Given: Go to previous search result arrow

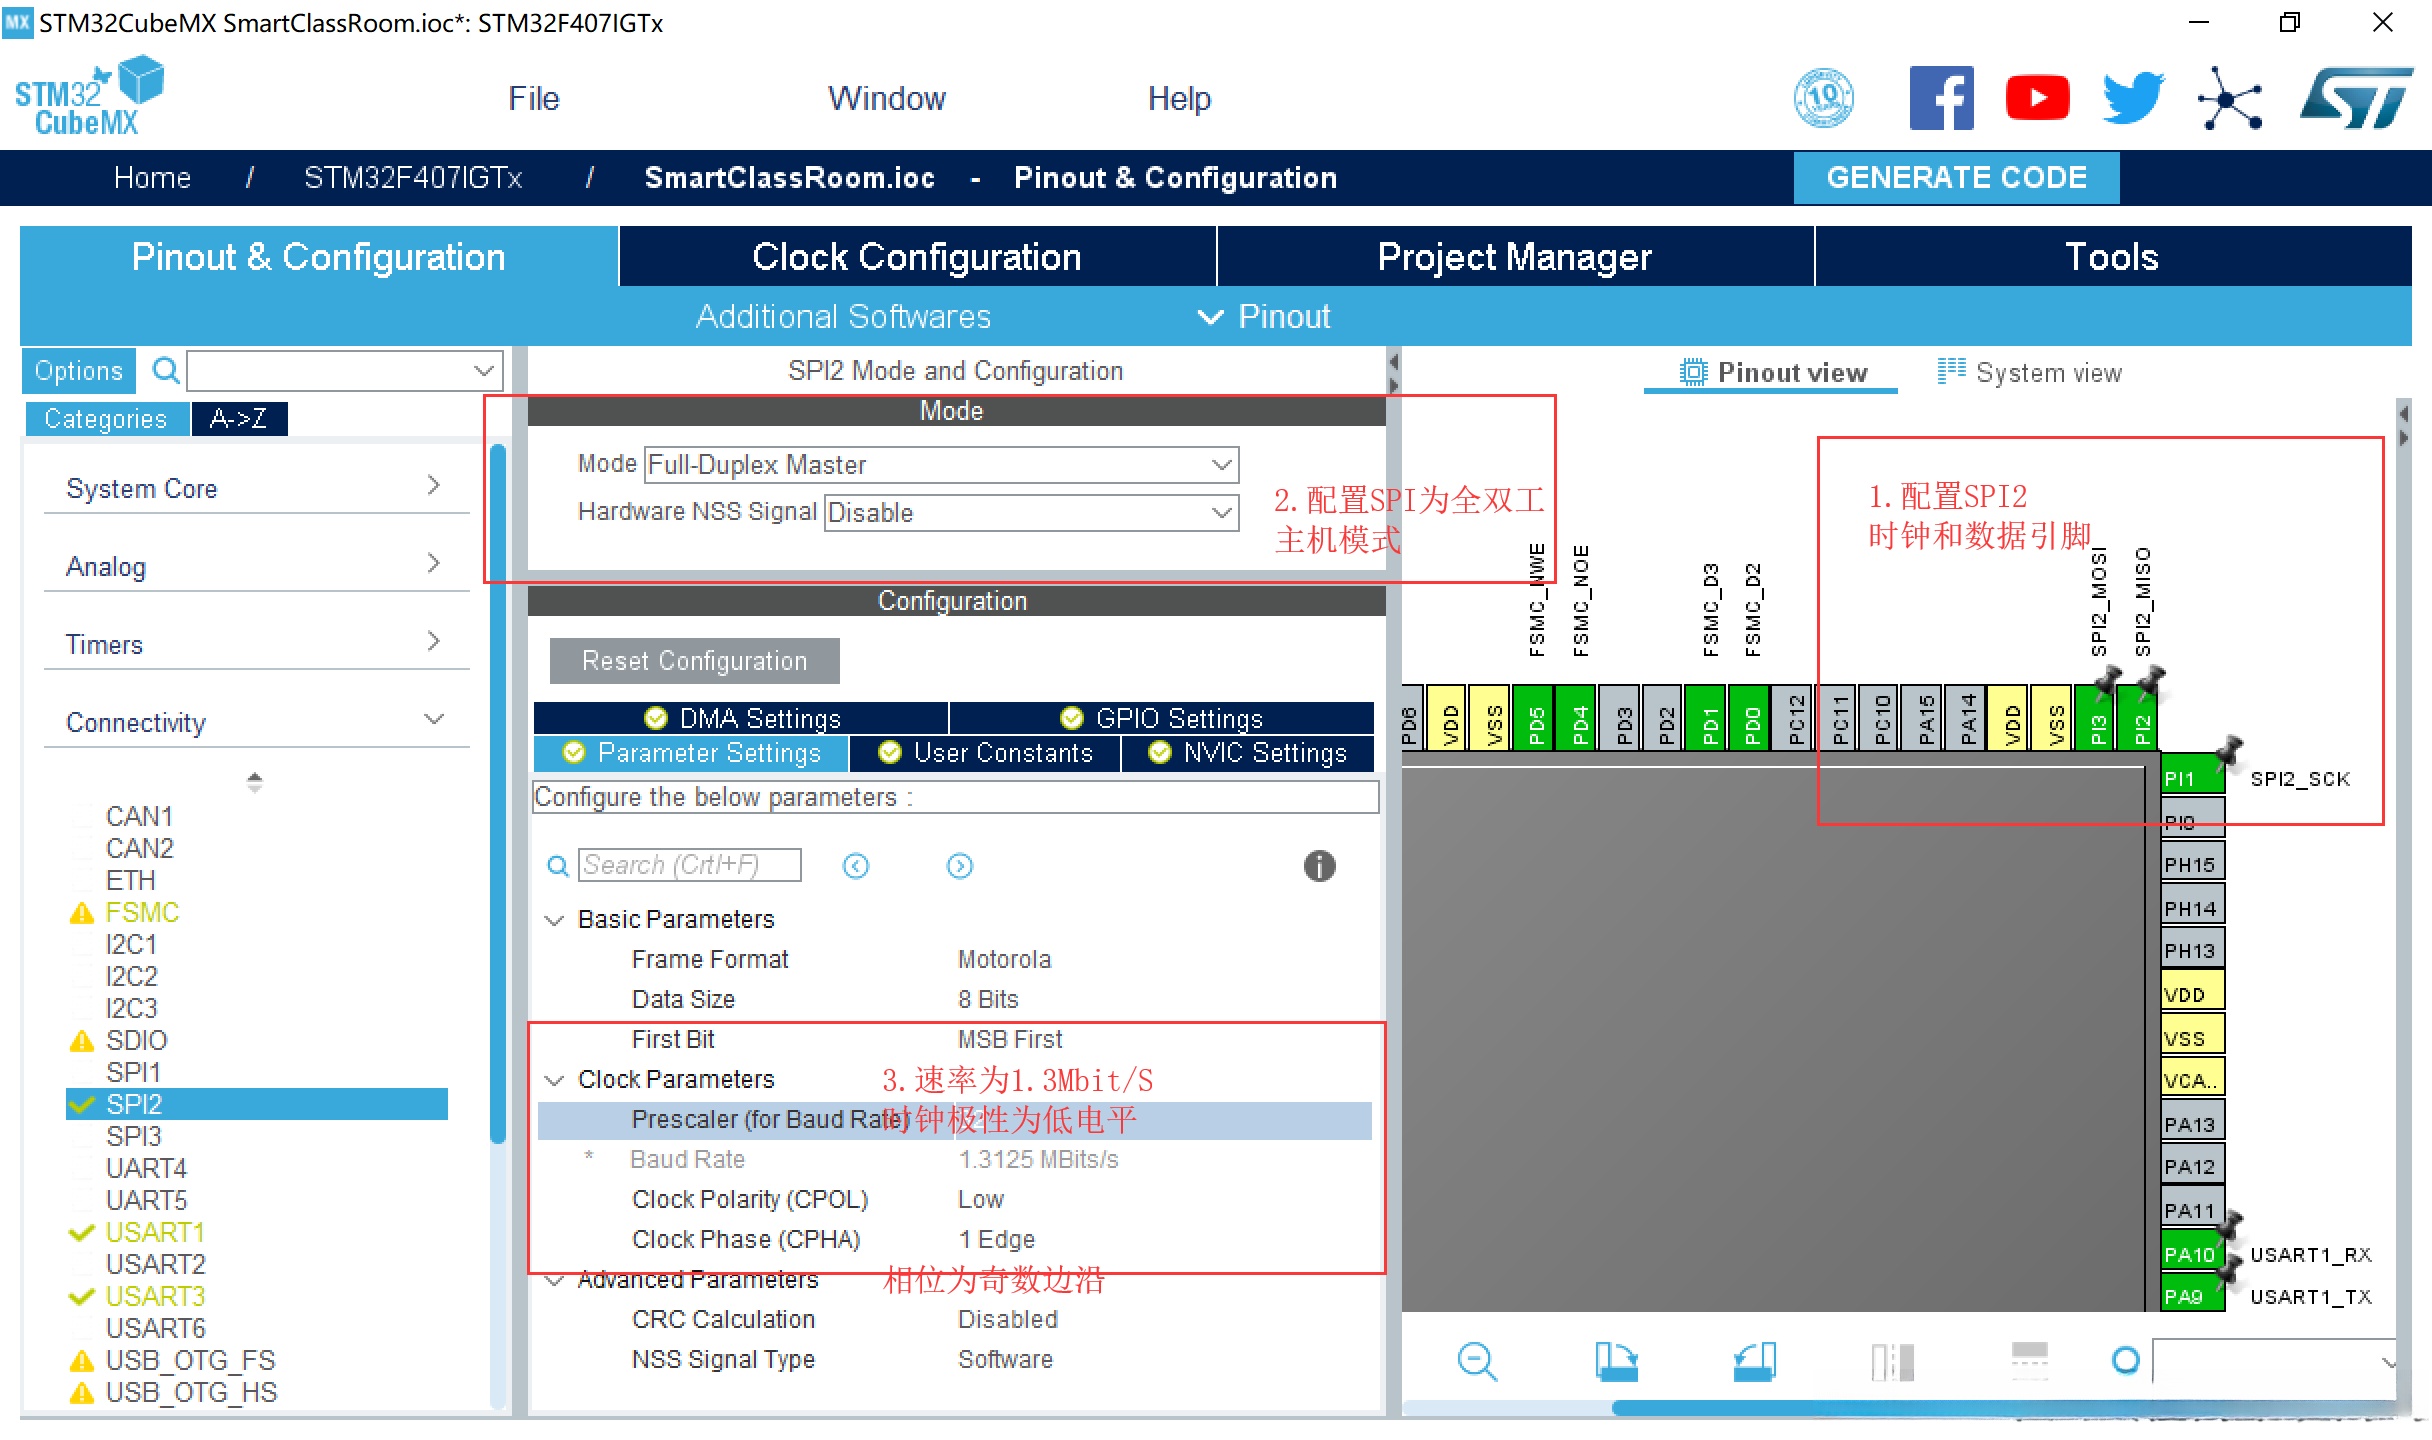Looking at the screenshot, I should point(856,866).
